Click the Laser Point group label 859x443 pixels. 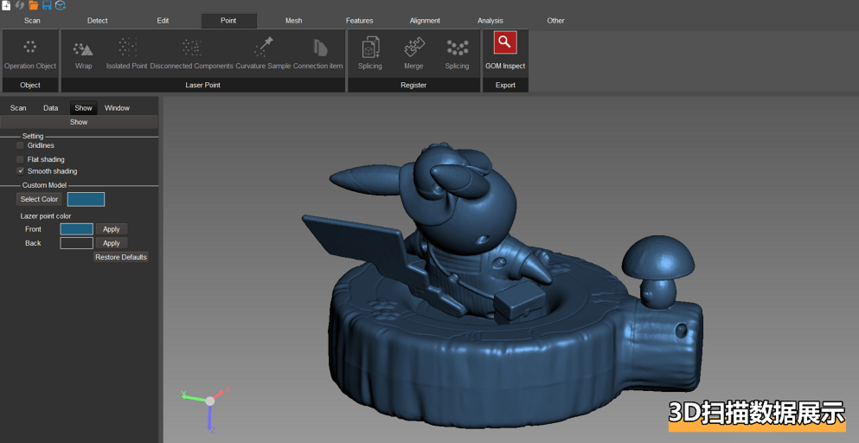(x=203, y=85)
